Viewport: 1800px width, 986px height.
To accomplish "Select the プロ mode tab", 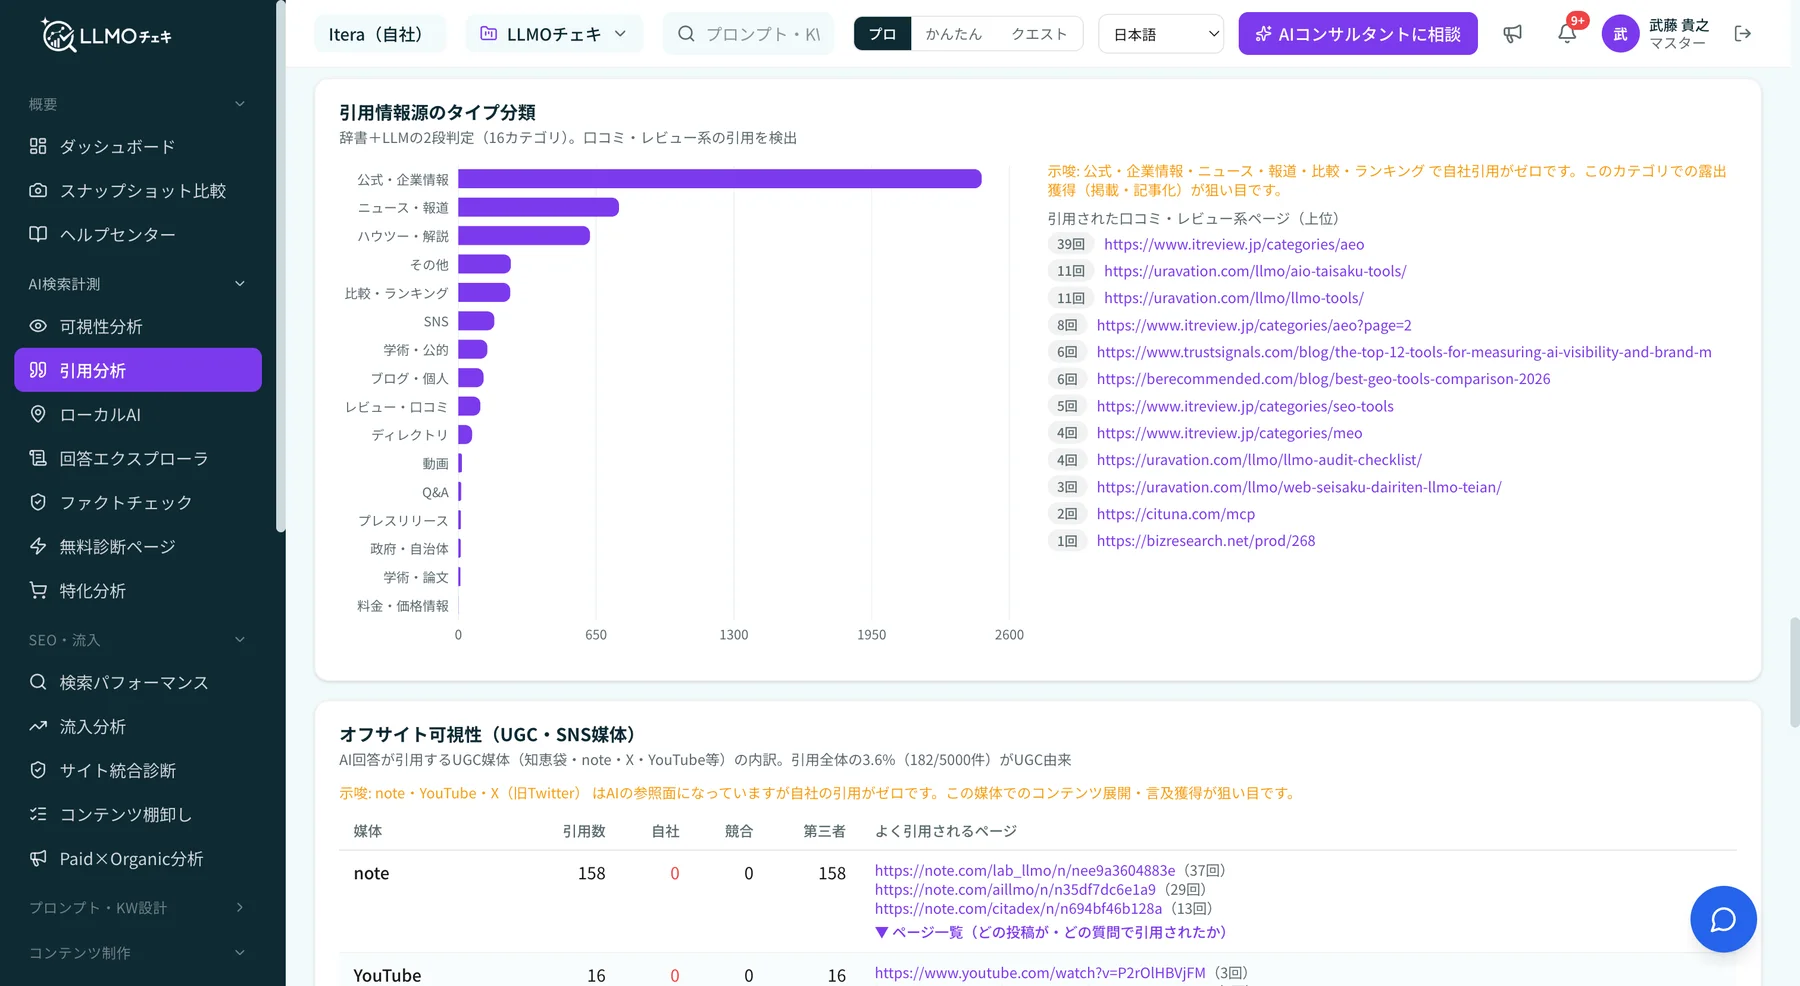I will 882,34.
